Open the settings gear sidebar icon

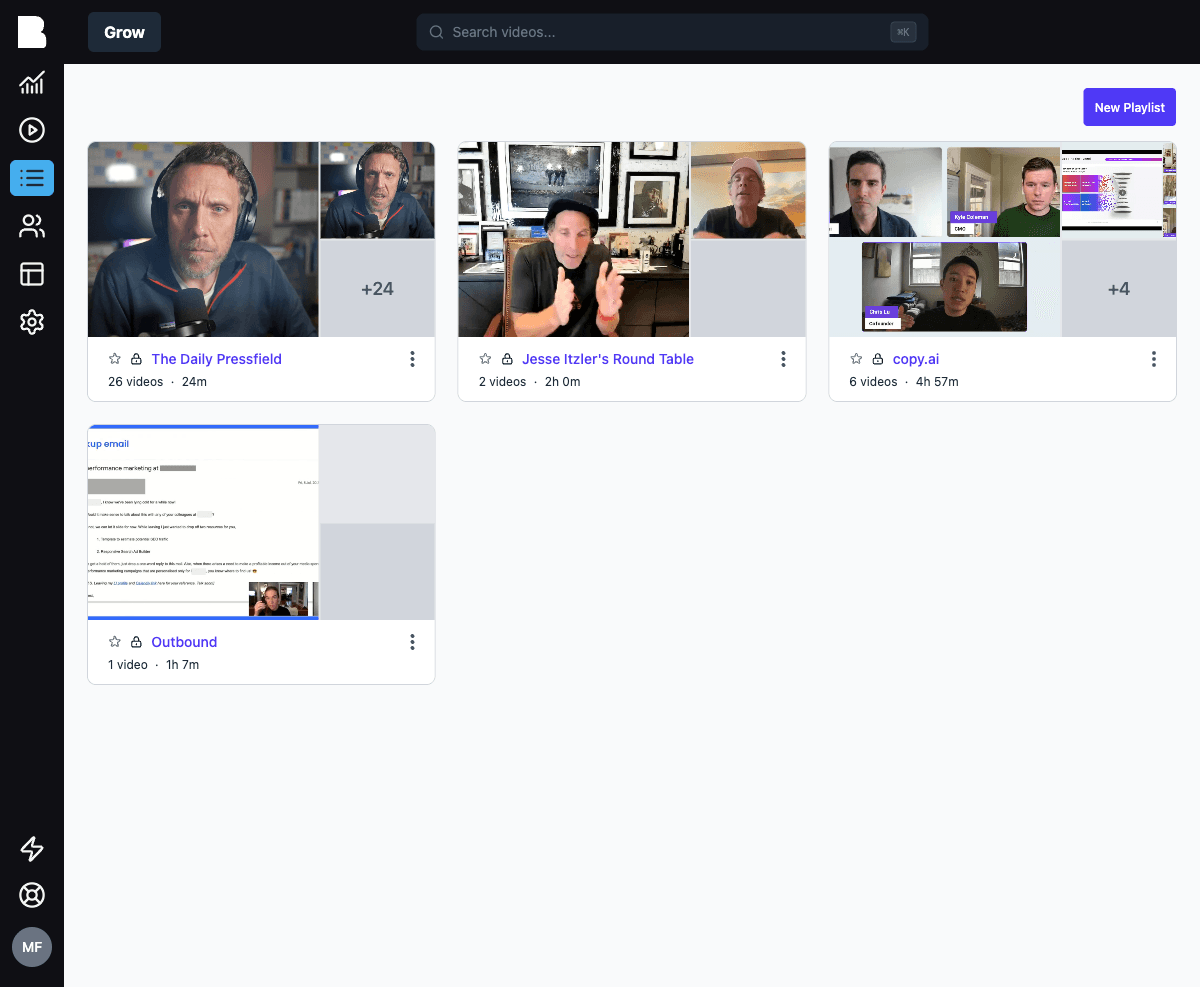point(32,322)
